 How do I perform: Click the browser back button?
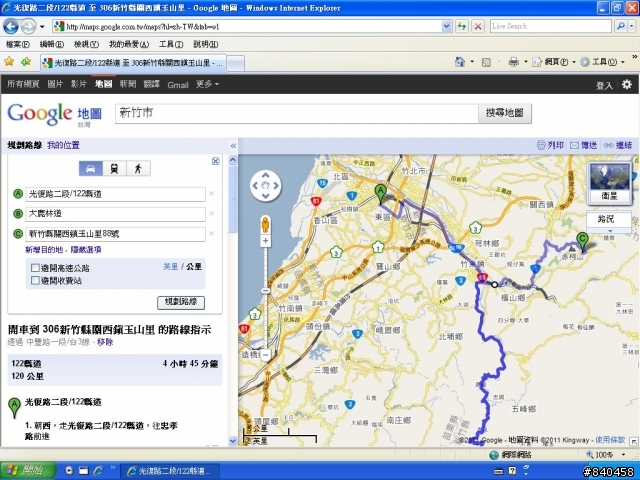[x=11, y=27]
